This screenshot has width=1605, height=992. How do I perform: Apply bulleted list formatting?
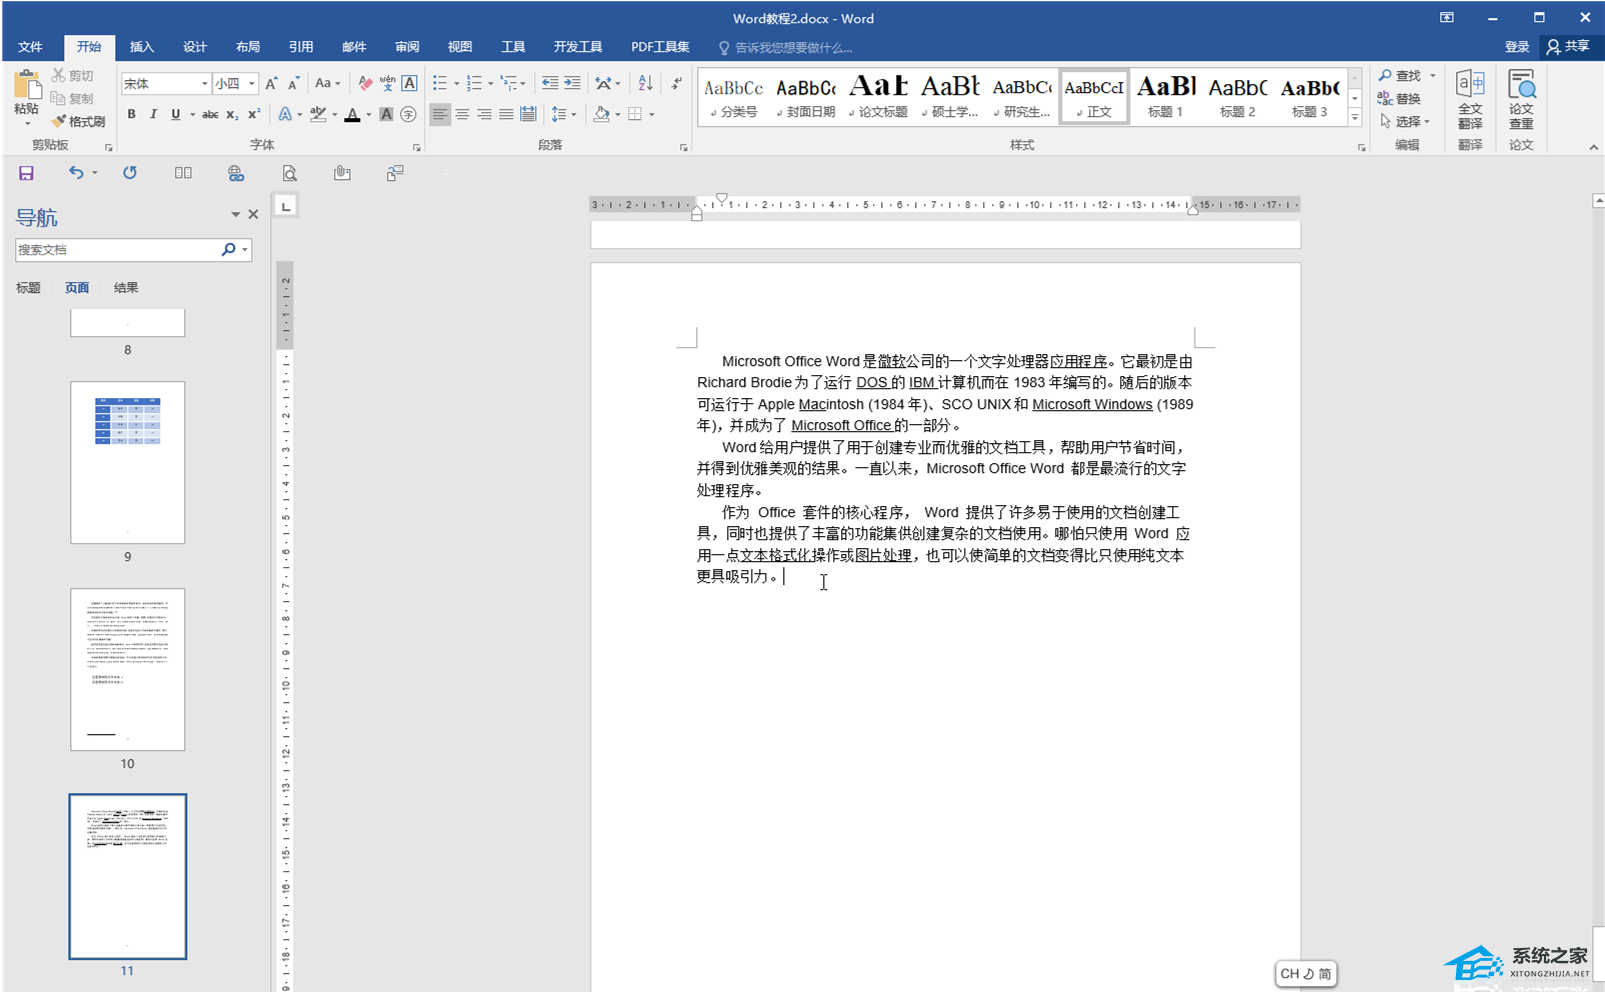pos(439,83)
